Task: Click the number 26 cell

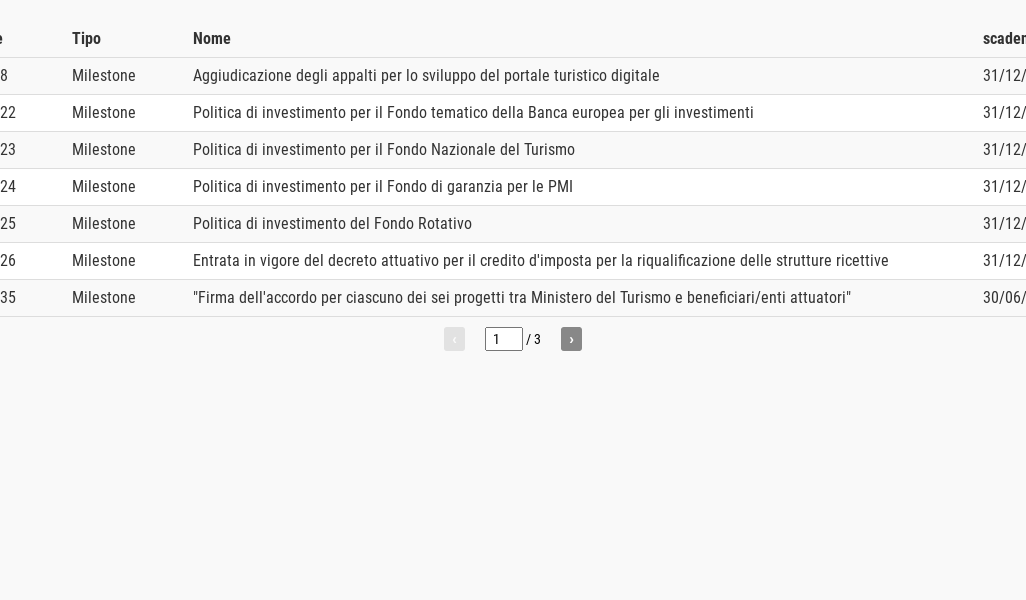Action: click(8, 261)
